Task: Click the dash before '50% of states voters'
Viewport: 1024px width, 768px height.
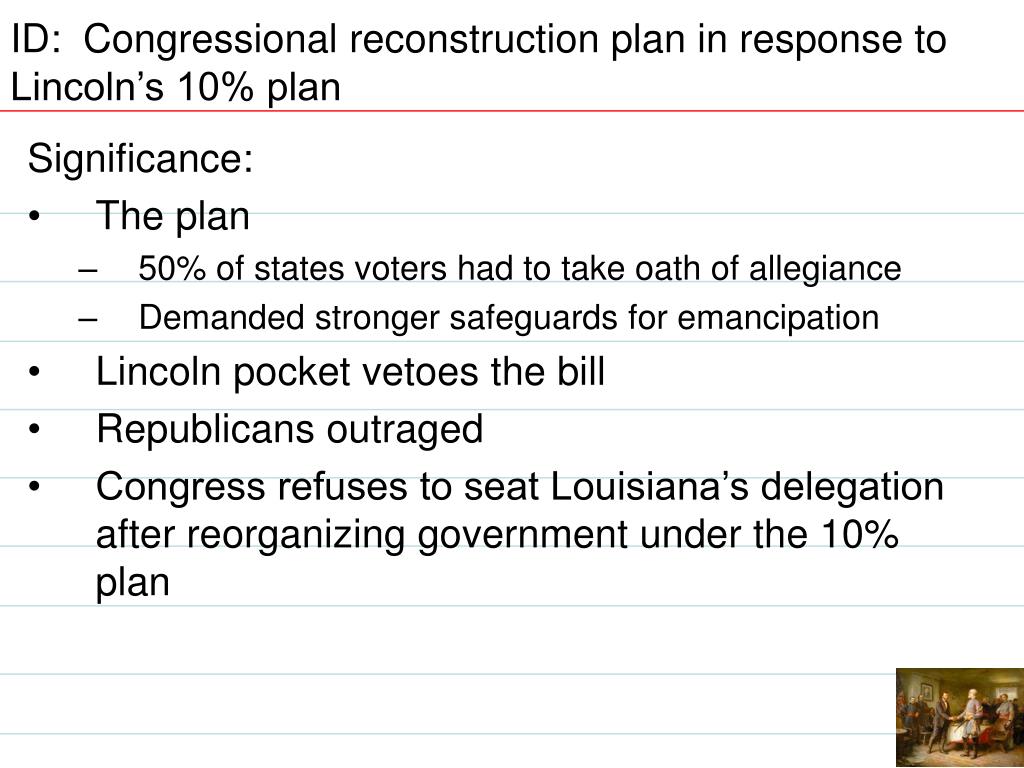Action: click(87, 270)
